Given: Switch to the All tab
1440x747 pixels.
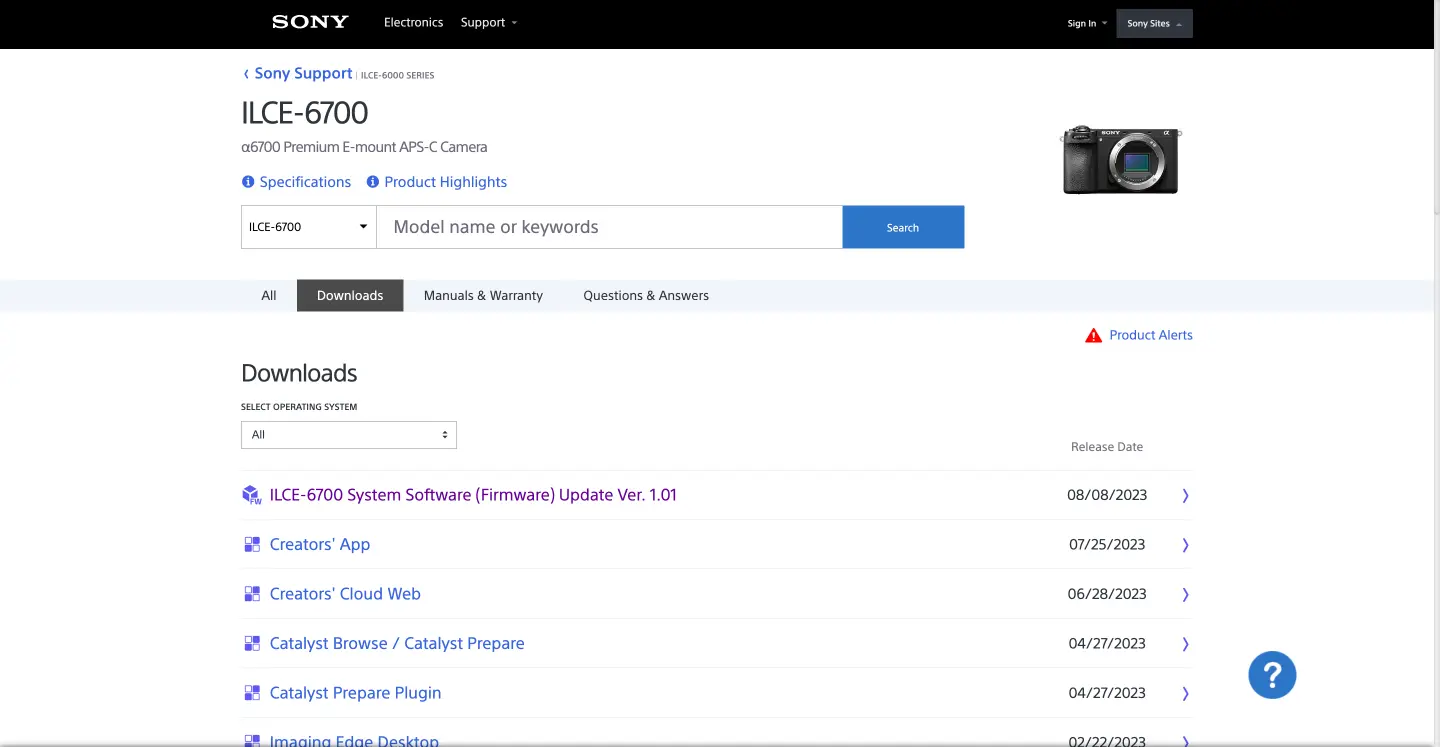Looking at the screenshot, I should [x=269, y=296].
